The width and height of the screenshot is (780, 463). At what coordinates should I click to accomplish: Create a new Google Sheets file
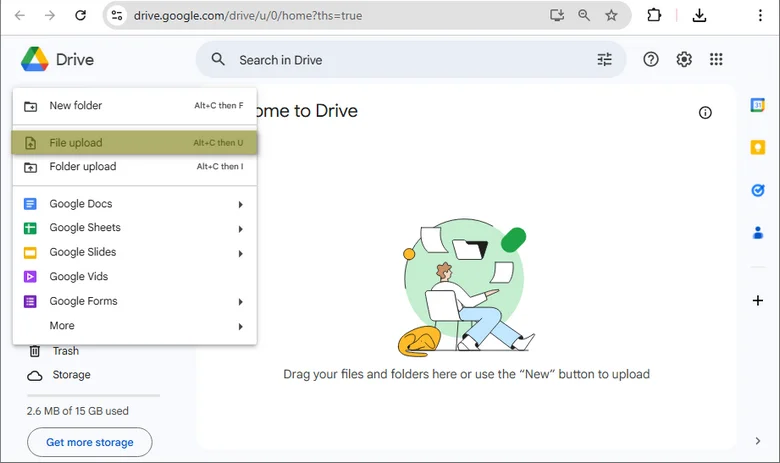click(x=134, y=228)
